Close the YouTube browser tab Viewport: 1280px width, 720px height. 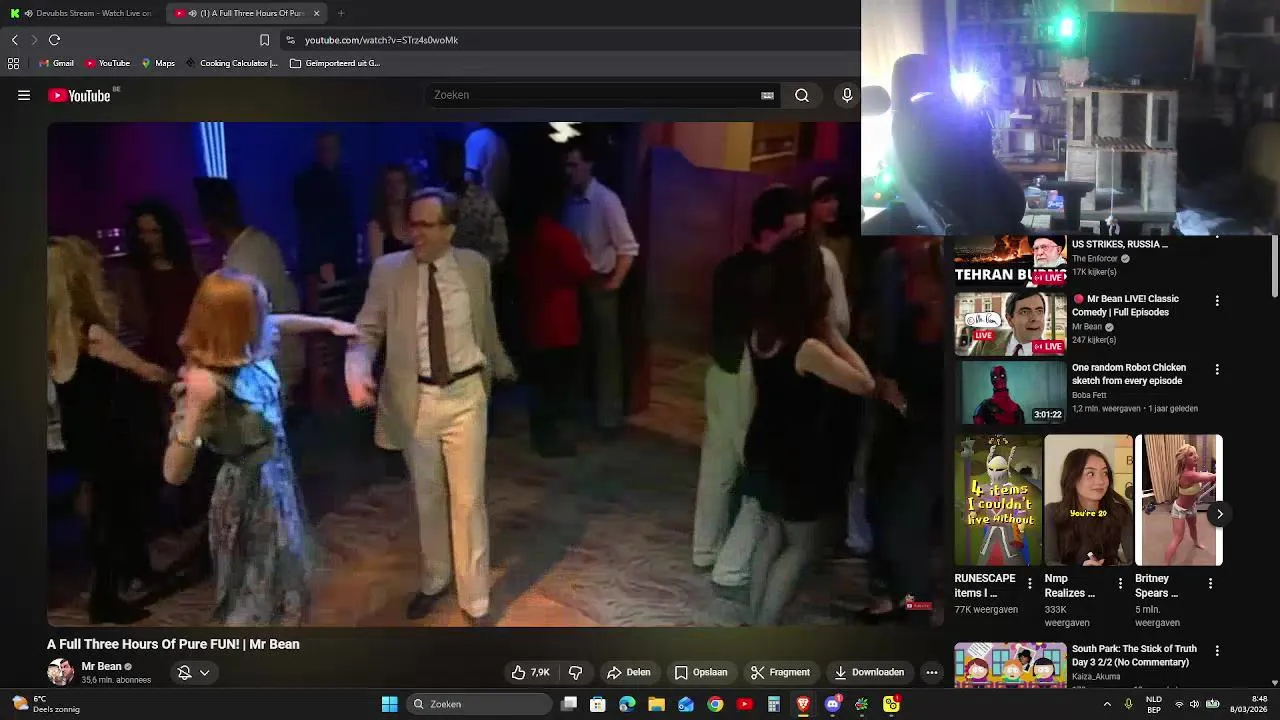tap(316, 13)
